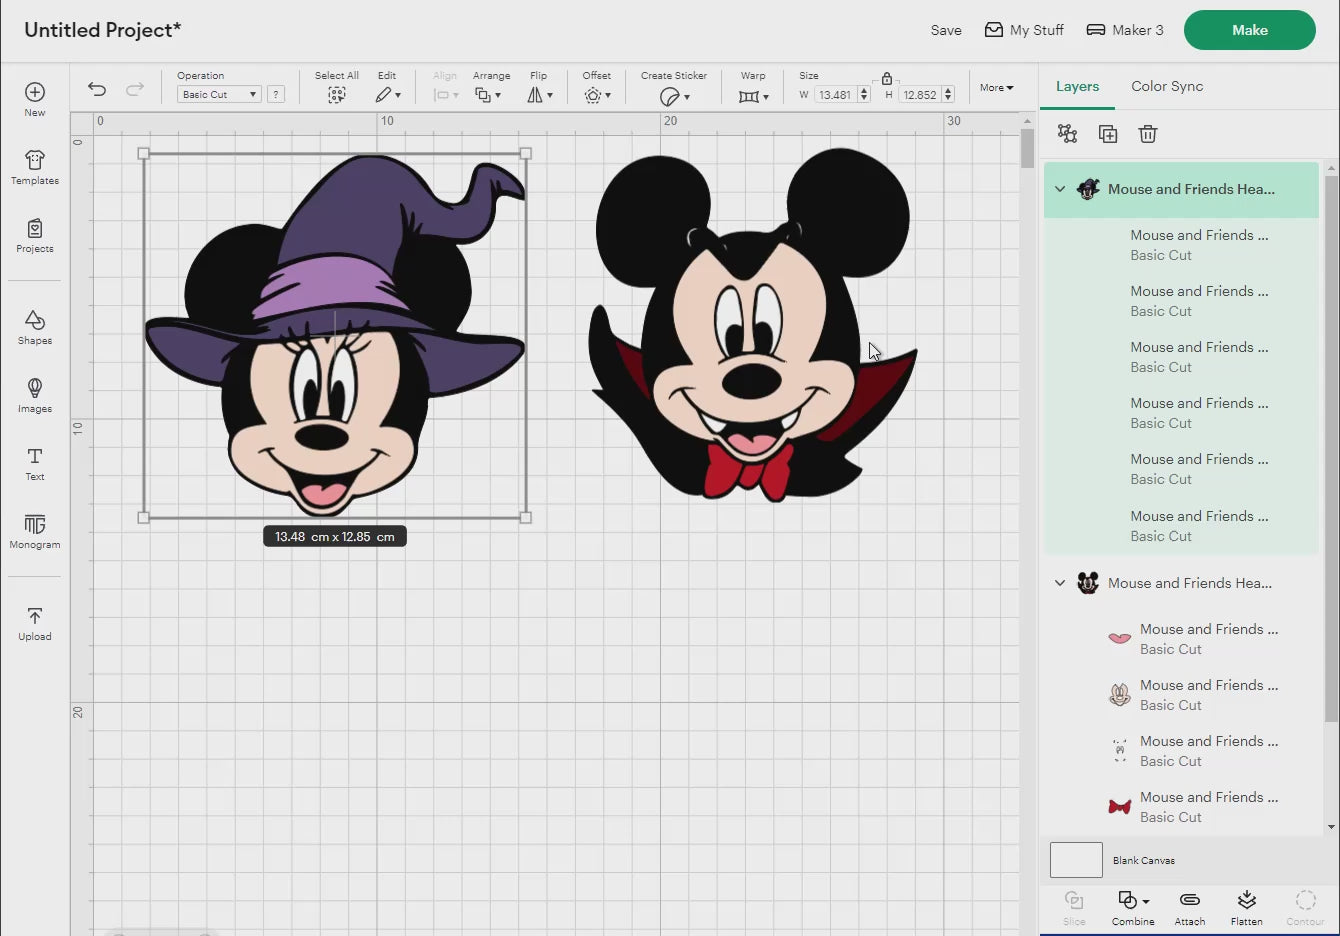Viewport: 1340px width, 936px height.
Task: Open the Monogram tool
Action: coord(35,531)
